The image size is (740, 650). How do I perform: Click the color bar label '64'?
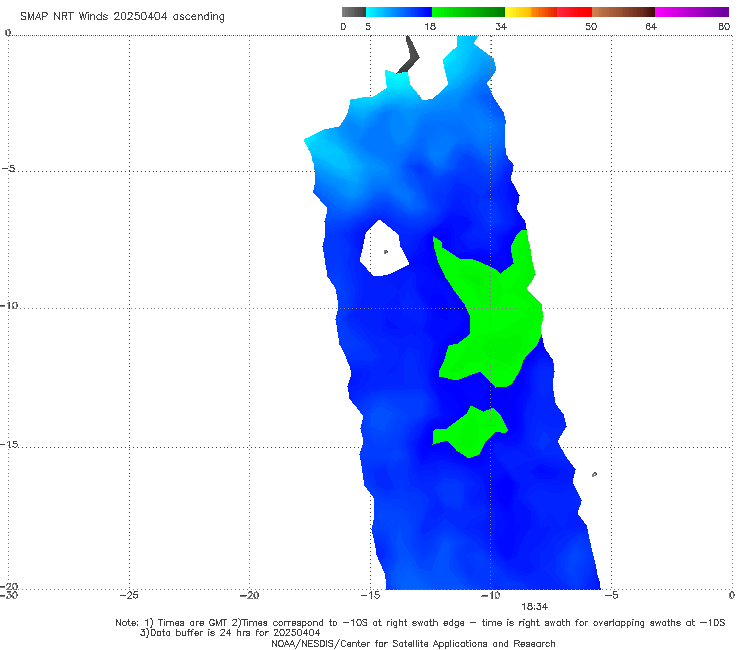(x=651, y=26)
